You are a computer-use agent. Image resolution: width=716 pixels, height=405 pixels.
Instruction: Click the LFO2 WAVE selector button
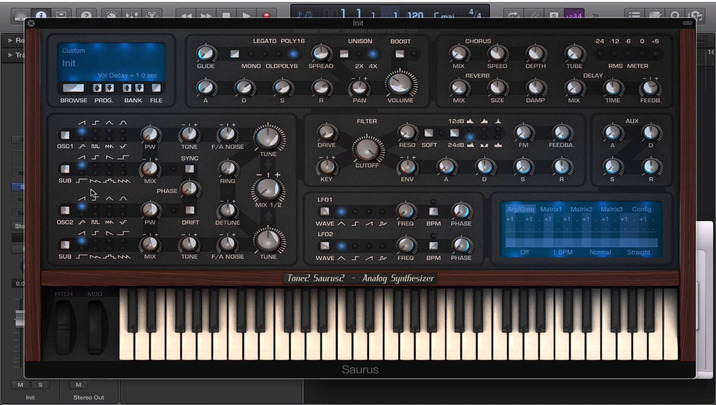click(325, 246)
